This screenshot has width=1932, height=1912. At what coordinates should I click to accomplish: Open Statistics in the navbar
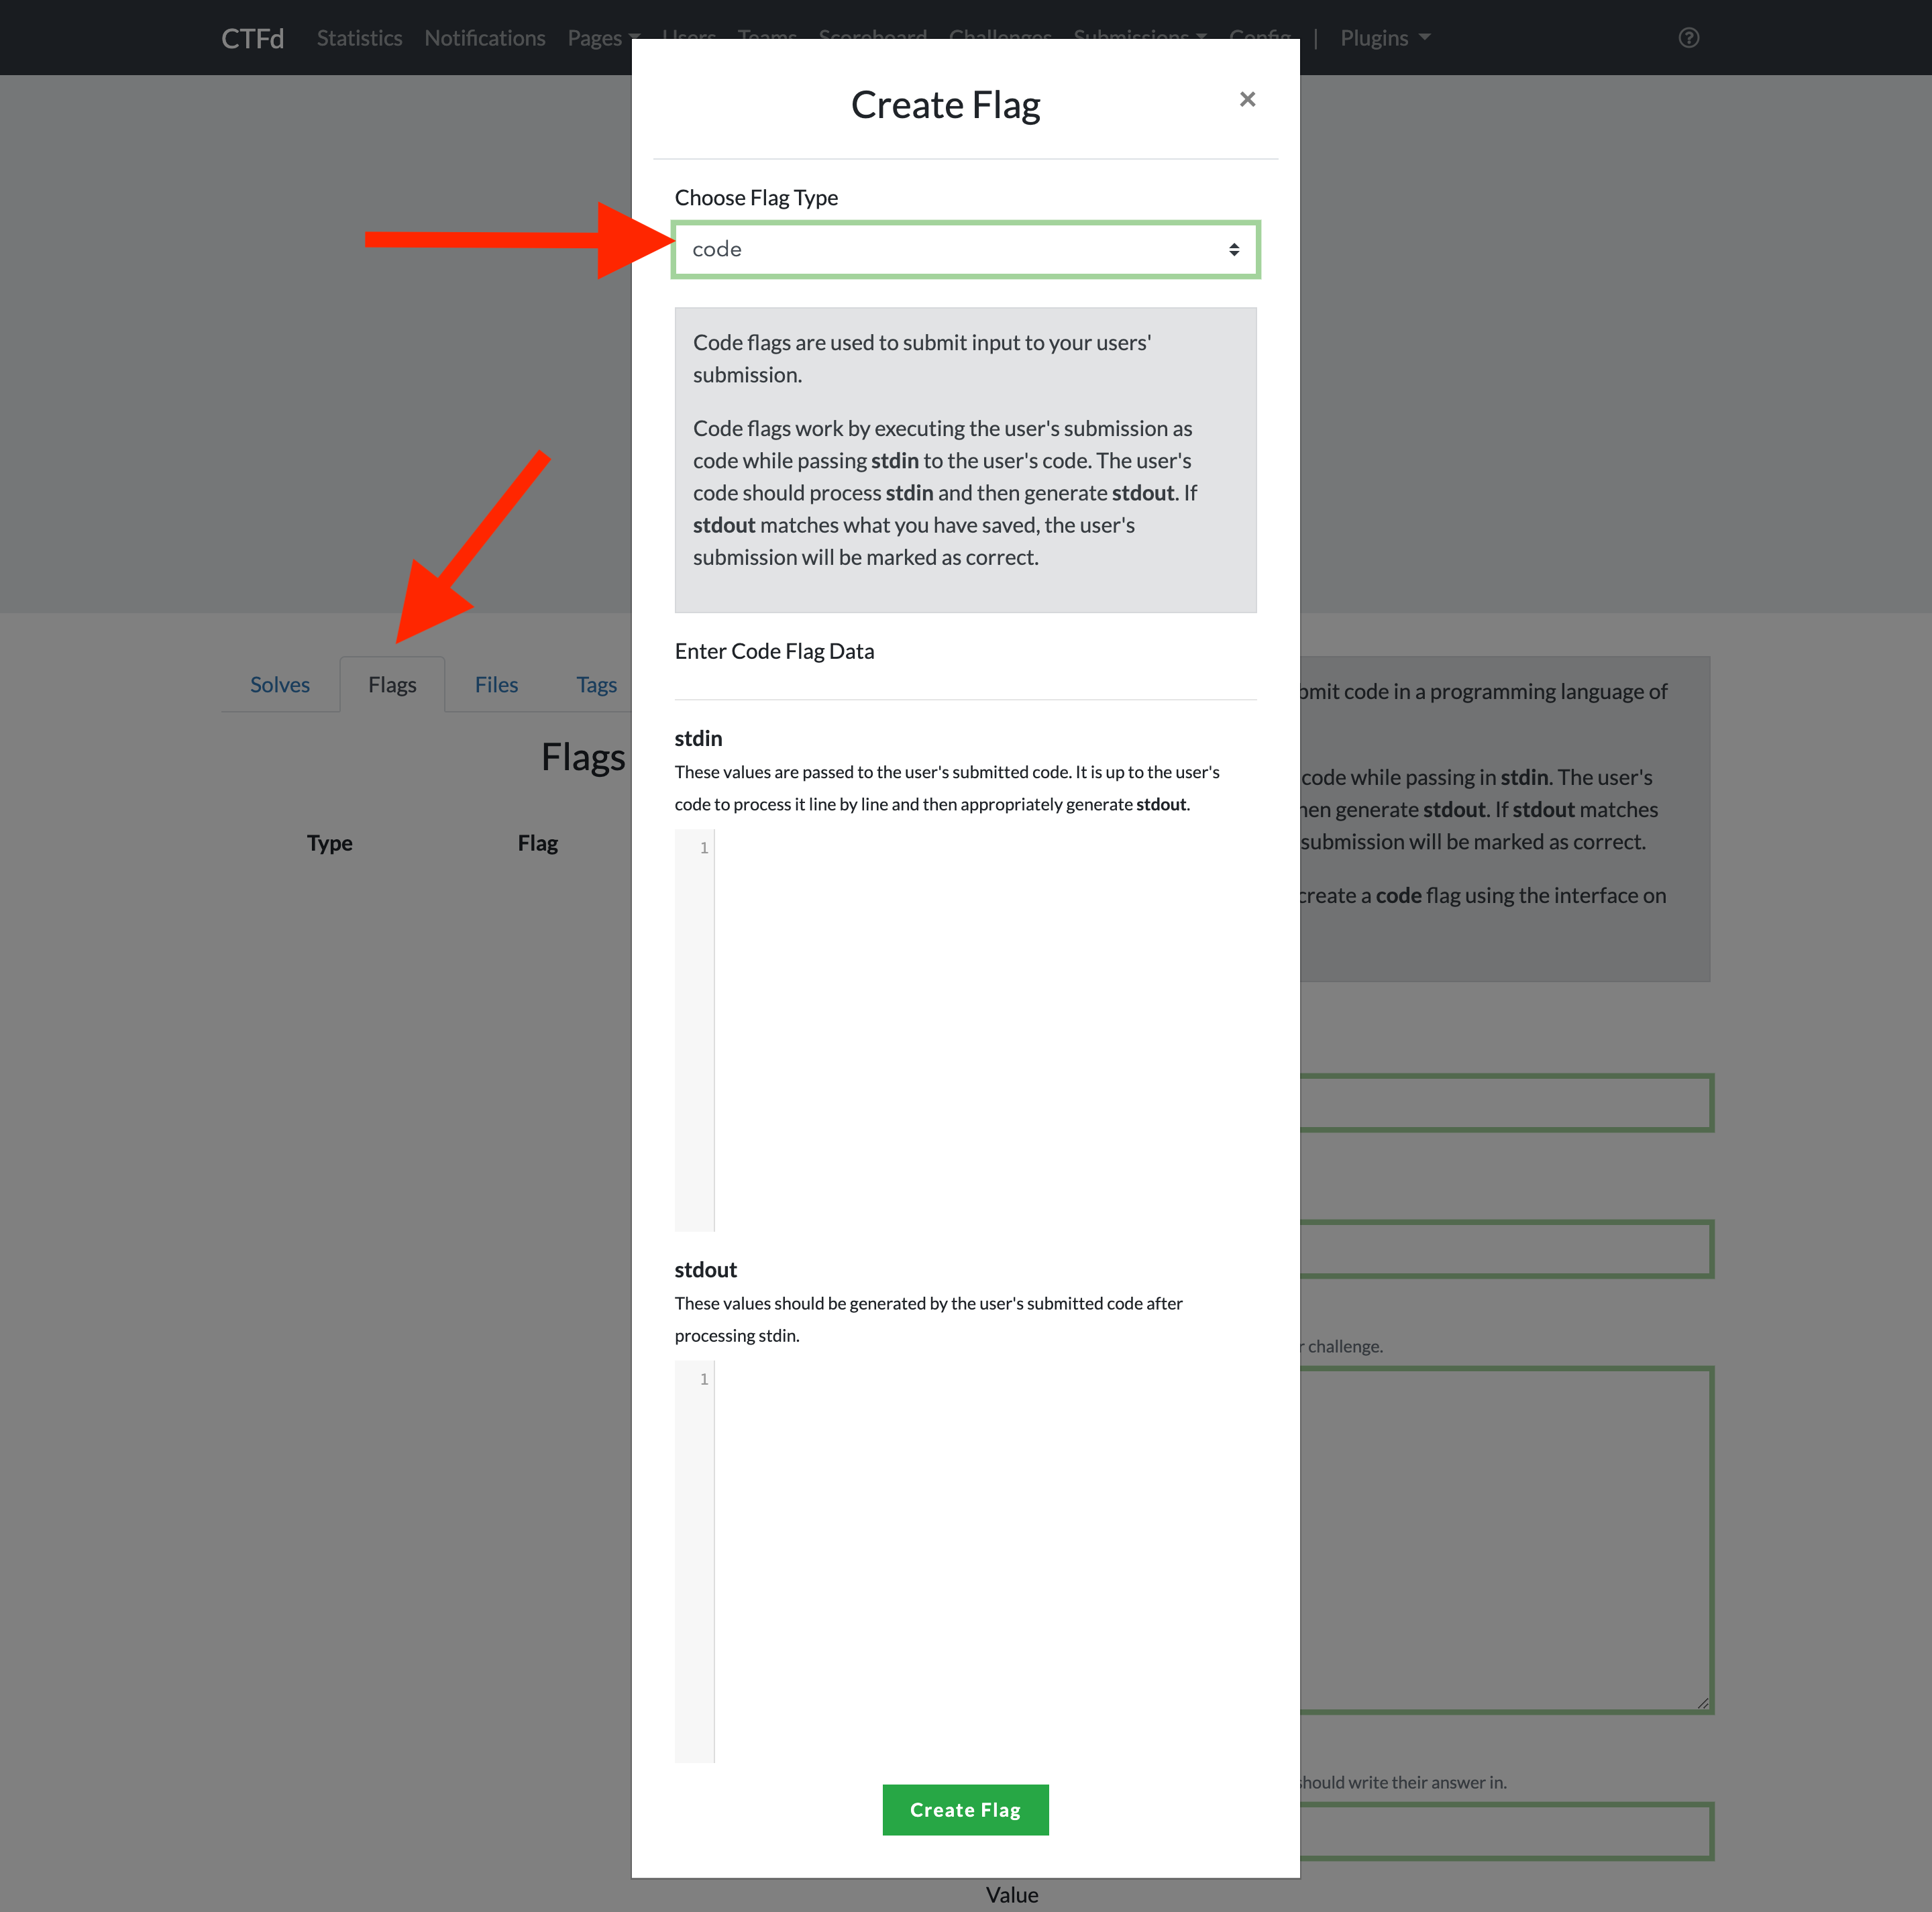point(359,38)
